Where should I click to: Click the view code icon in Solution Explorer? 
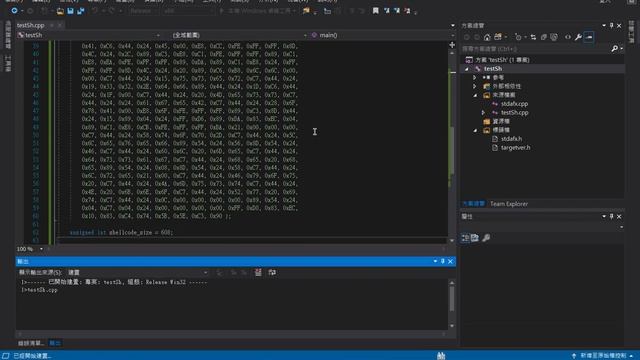[x=568, y=37]
